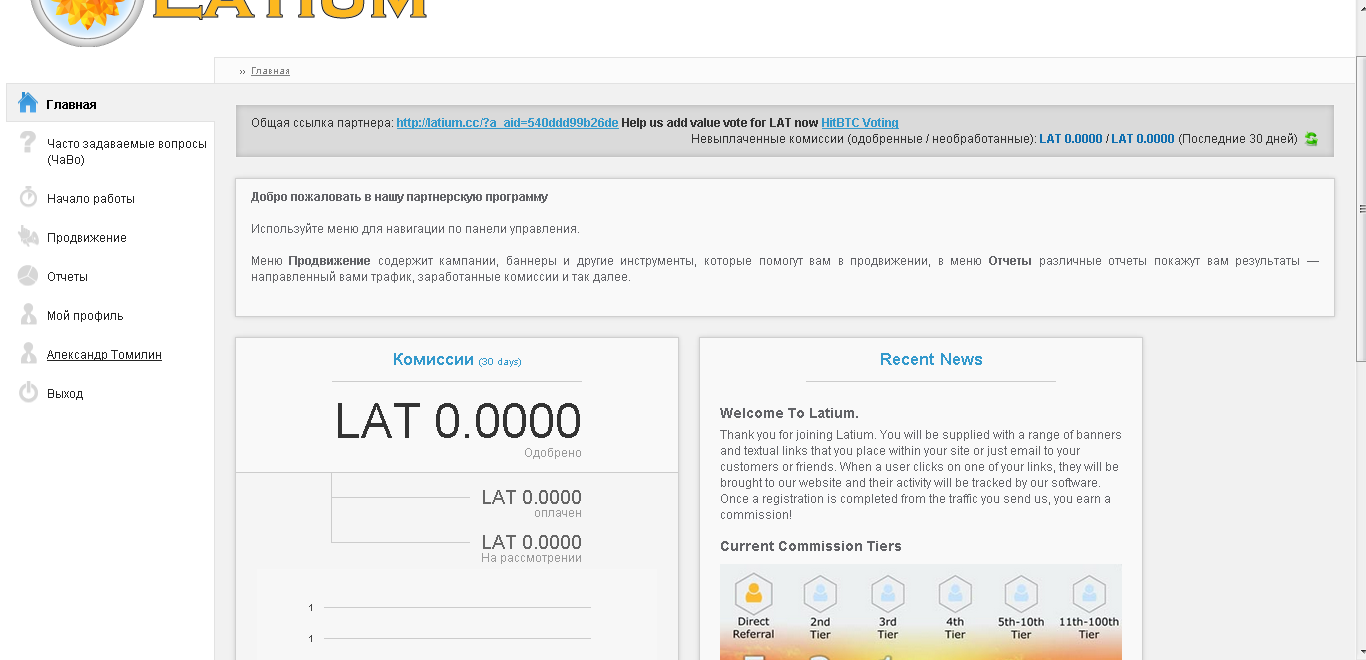The image size is (1366, 660).
Task: Click the 4th Tier hexagon icon
Action: (955, 594)
